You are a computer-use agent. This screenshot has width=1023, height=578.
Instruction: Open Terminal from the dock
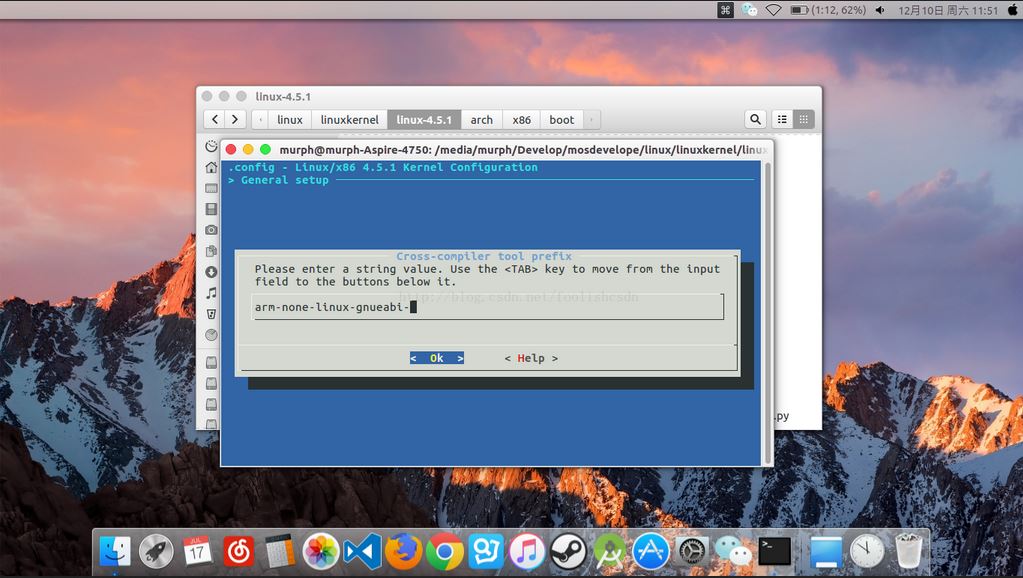775,552
